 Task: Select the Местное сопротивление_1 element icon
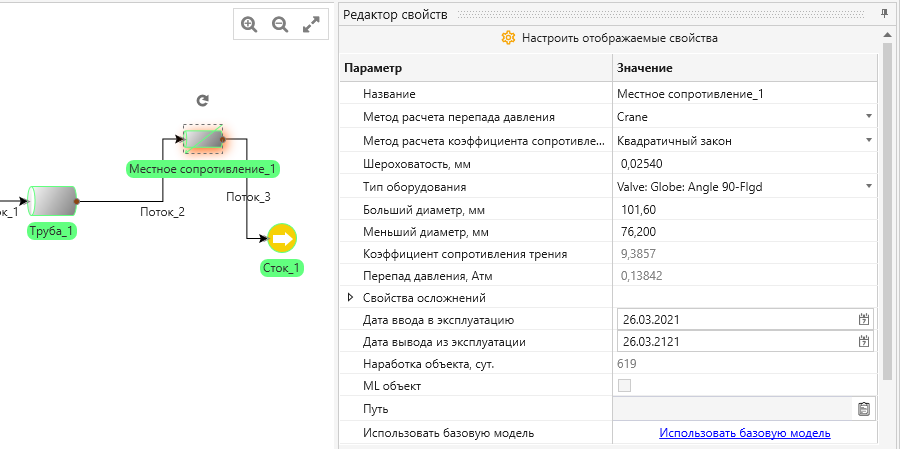pos(203,139)
